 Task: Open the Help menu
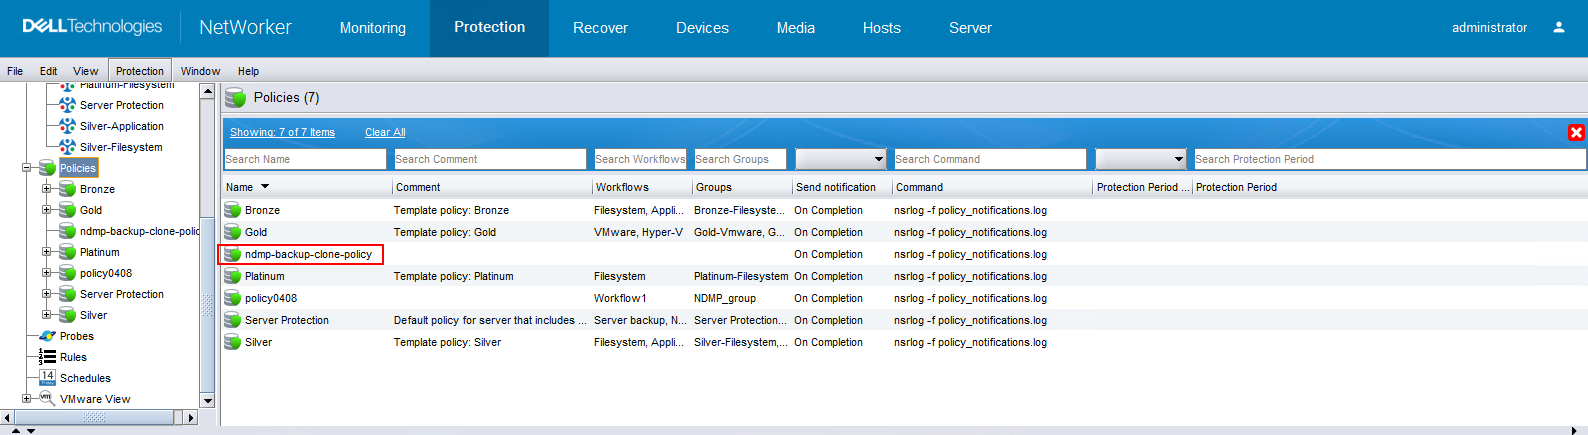pos(248,71)
